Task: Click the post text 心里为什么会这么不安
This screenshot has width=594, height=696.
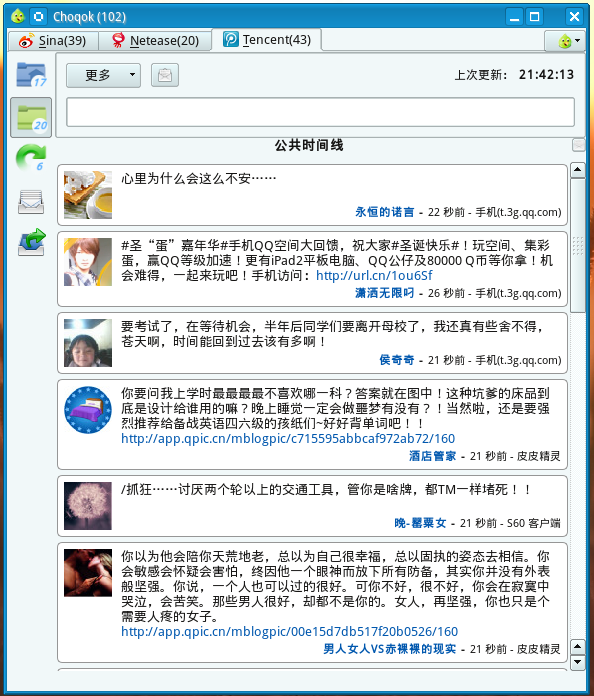Action: pos(198,178)
